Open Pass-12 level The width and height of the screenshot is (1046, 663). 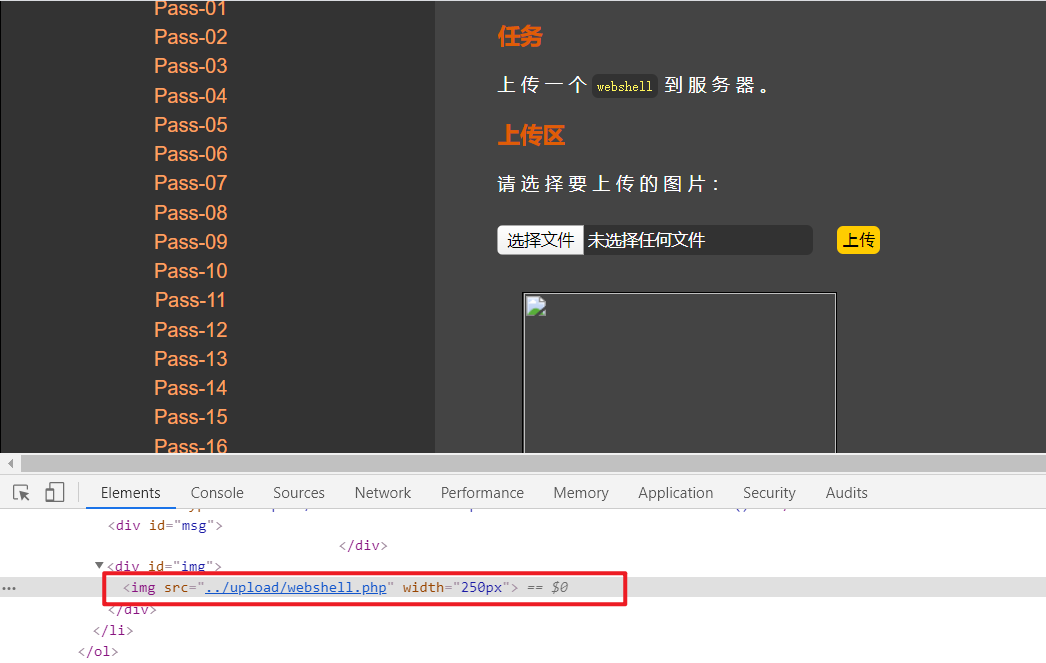[191, 329]
